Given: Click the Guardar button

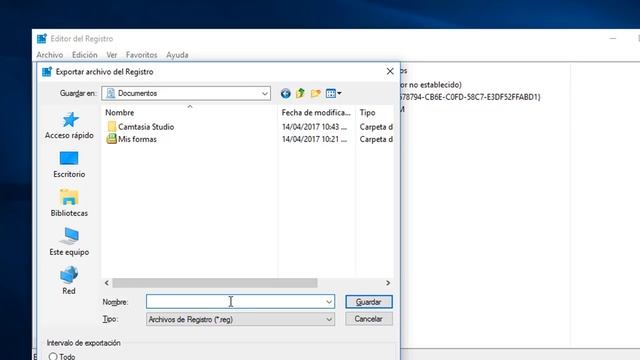Looking at the screenshot, I should (369, 302).
